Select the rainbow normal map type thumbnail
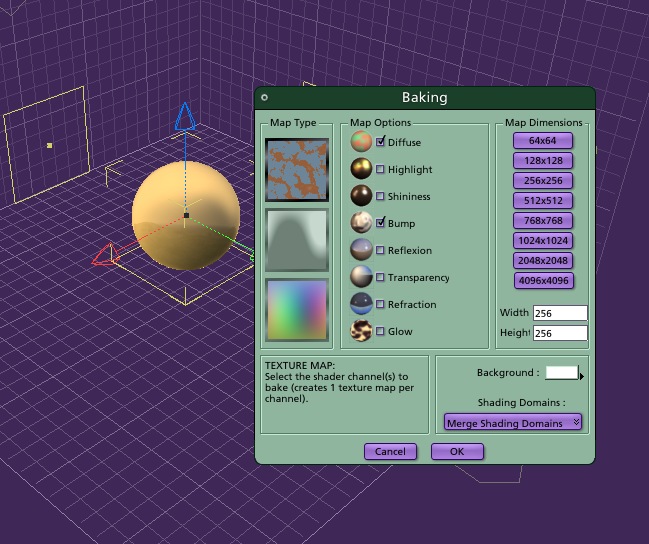 click(x=297, y=310)
